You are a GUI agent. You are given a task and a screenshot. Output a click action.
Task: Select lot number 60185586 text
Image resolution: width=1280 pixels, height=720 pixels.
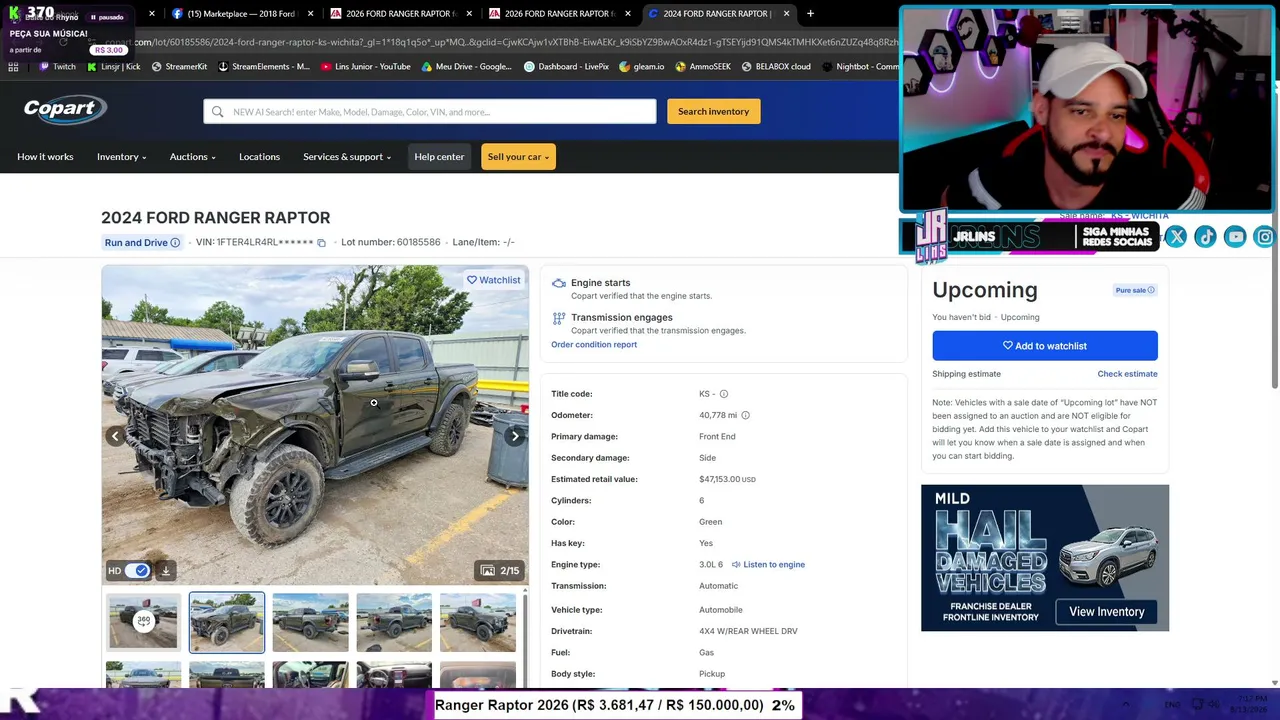coord(391,243)
